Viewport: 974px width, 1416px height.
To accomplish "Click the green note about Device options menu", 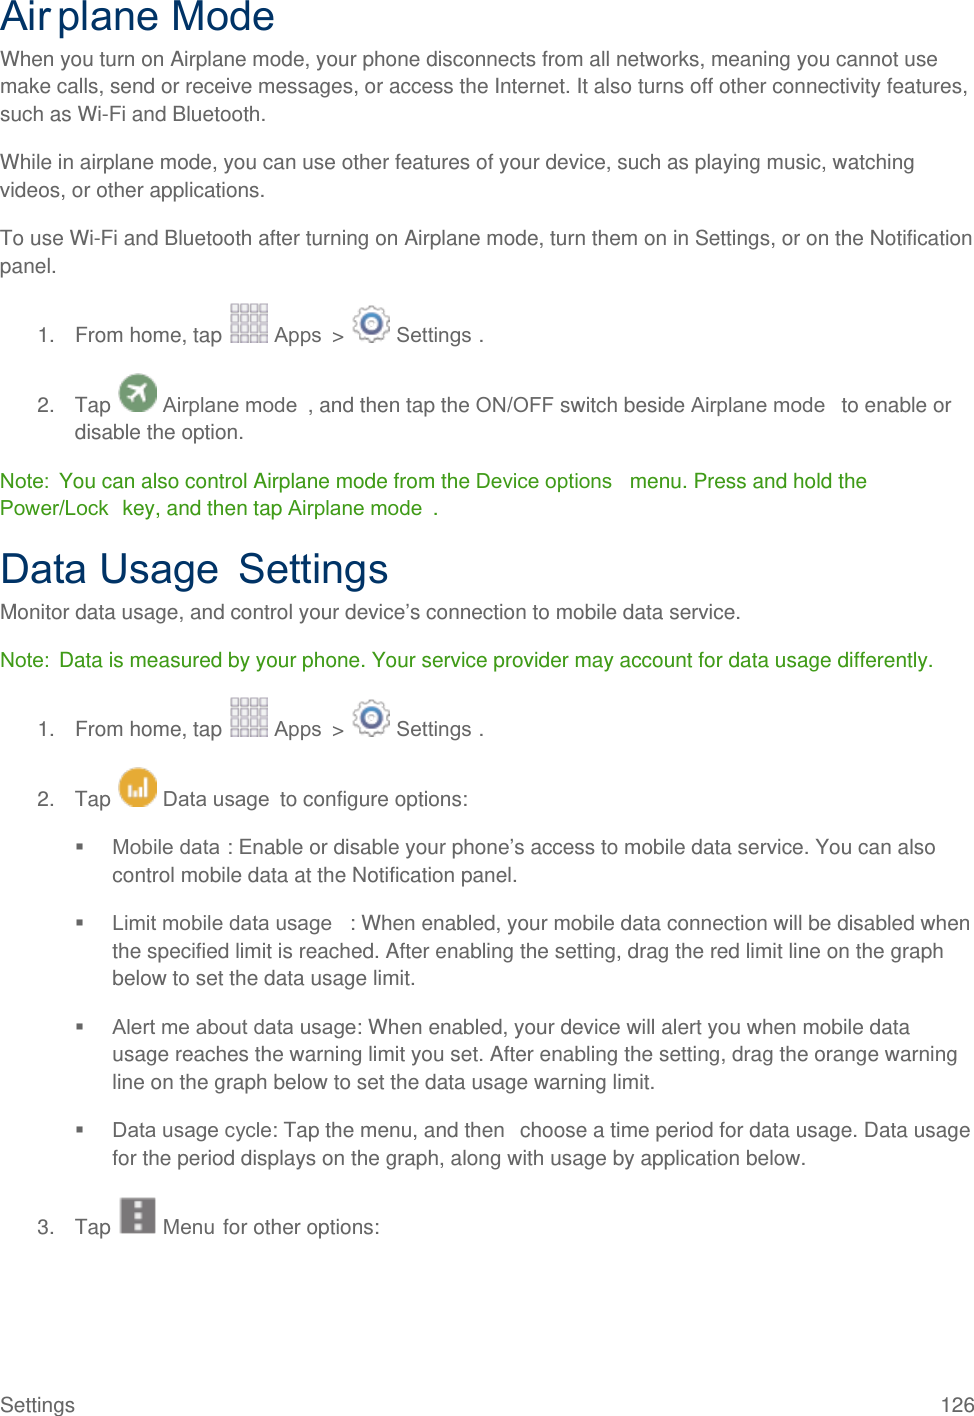I will pyautogui.click(x=433, y=494).
